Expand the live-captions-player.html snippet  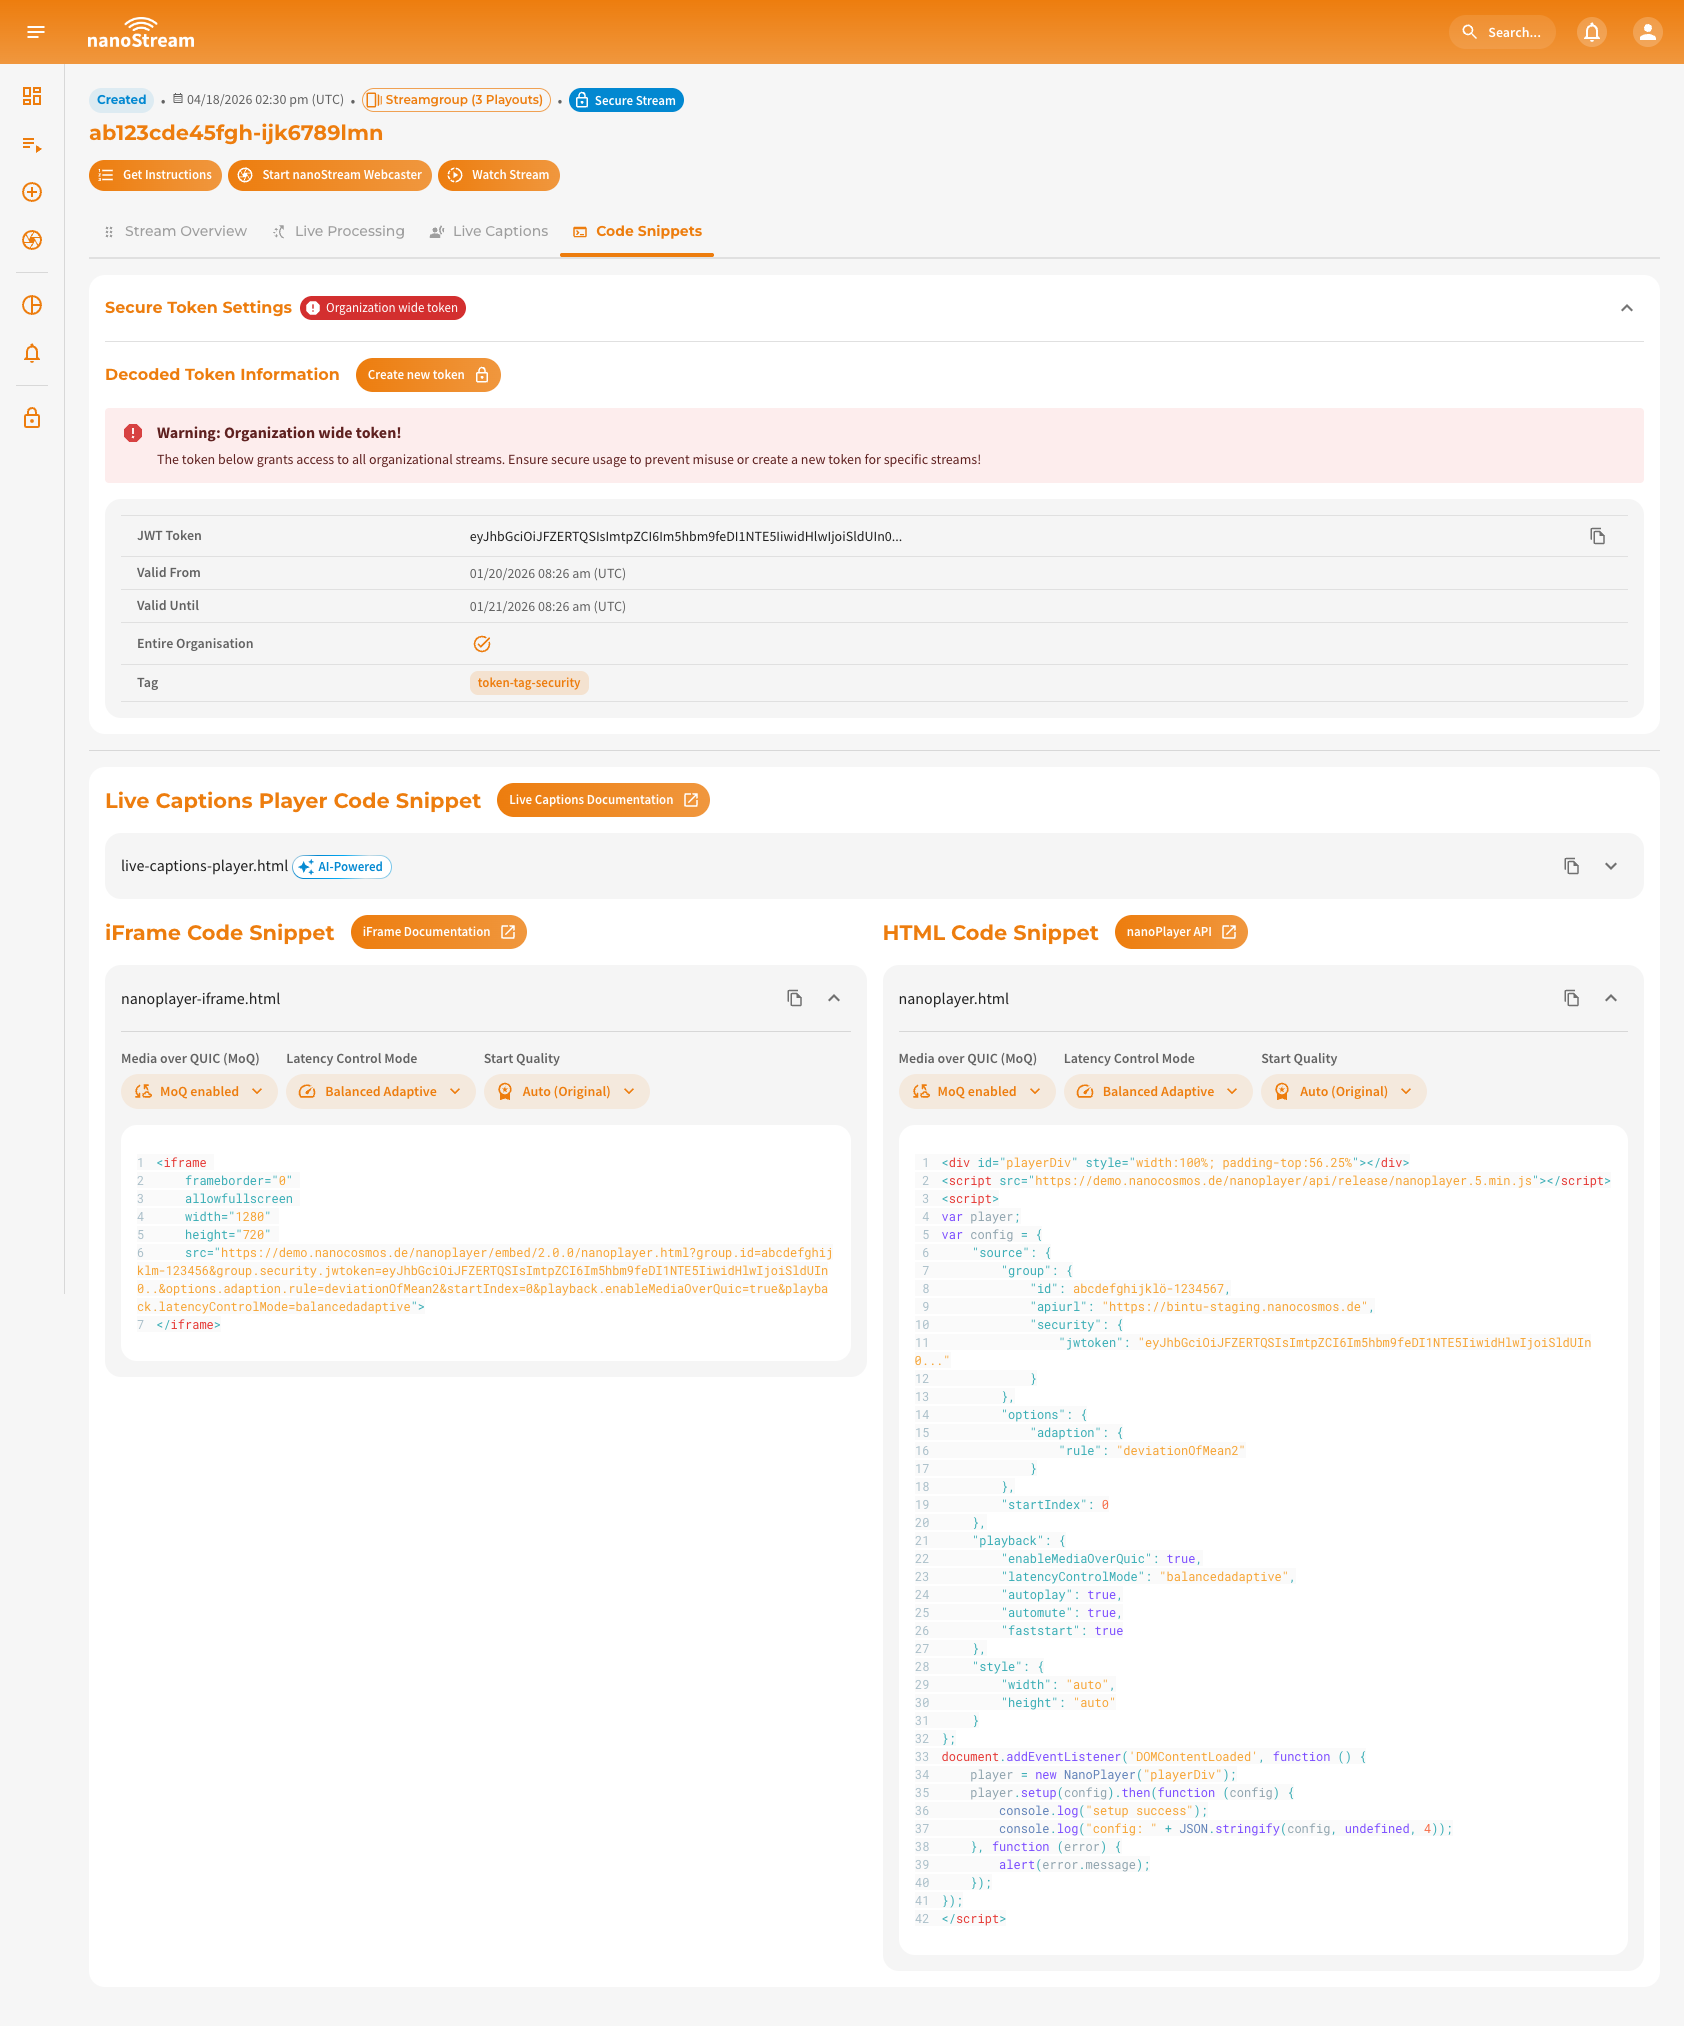[x=1610, y=866]
